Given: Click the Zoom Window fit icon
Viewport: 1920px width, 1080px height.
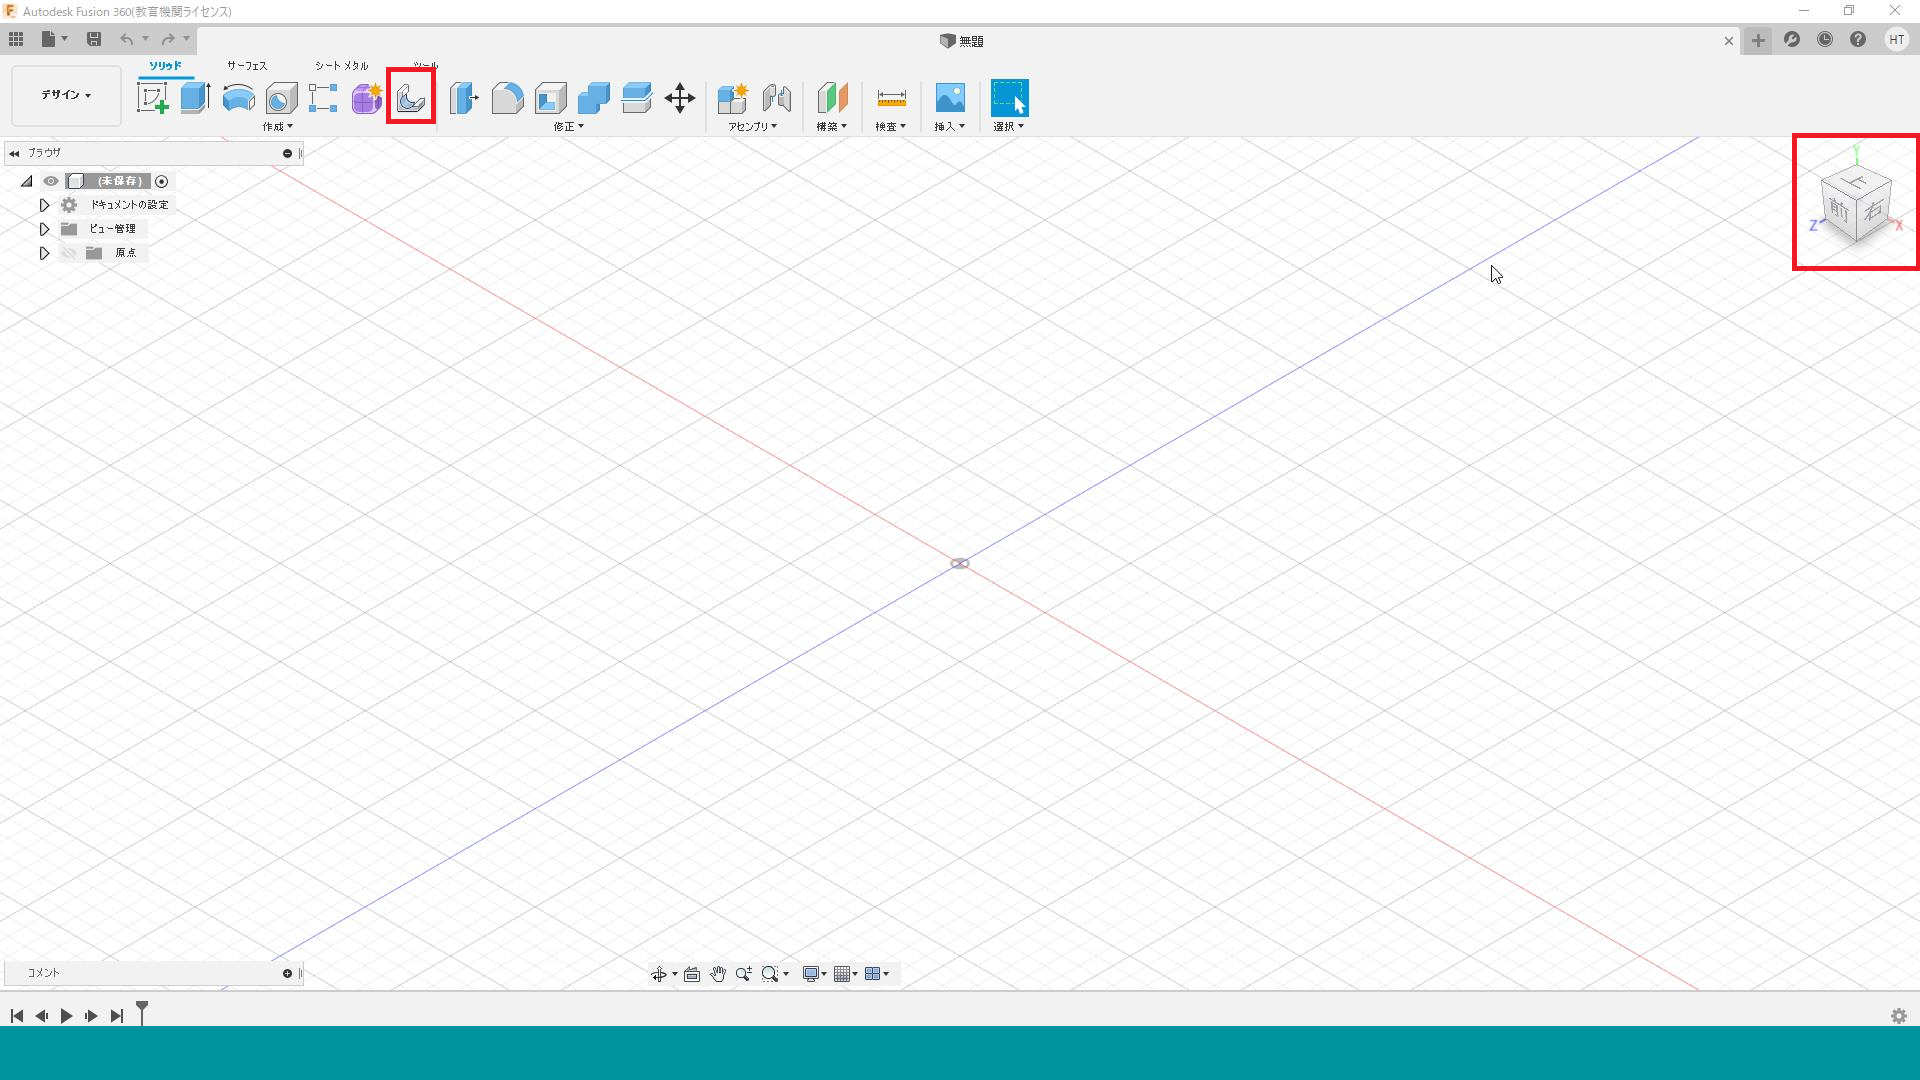Looking at the screenshot, I should (769, 974).
